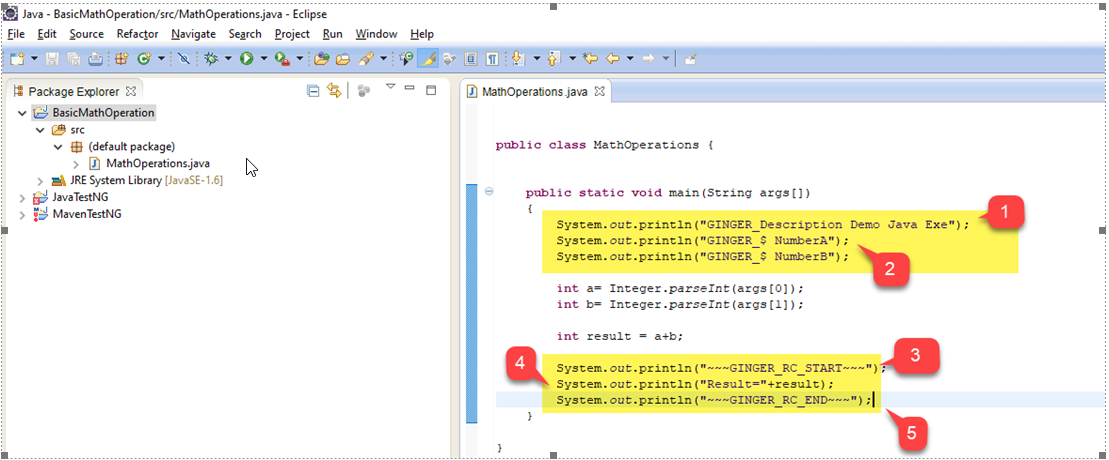The width and height of the screenshot is (1109, 460).
Task: Open the New wizard dropdown arrow
Action: pos(34,59)
